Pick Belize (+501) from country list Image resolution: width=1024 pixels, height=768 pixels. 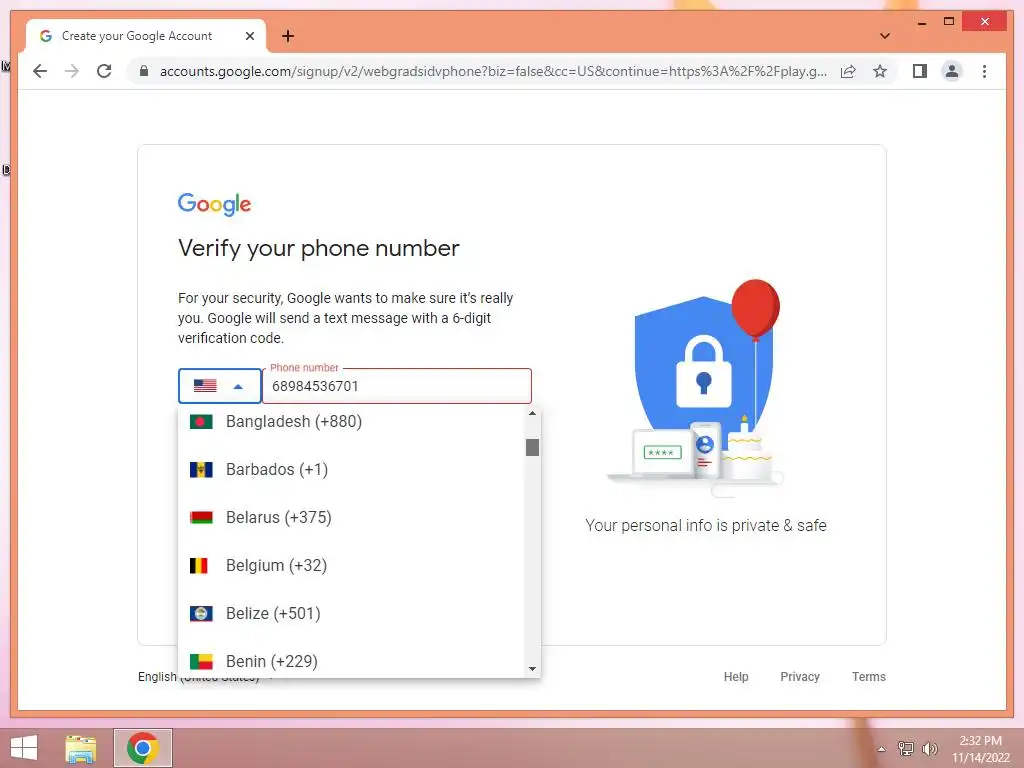tap(351, 613)
